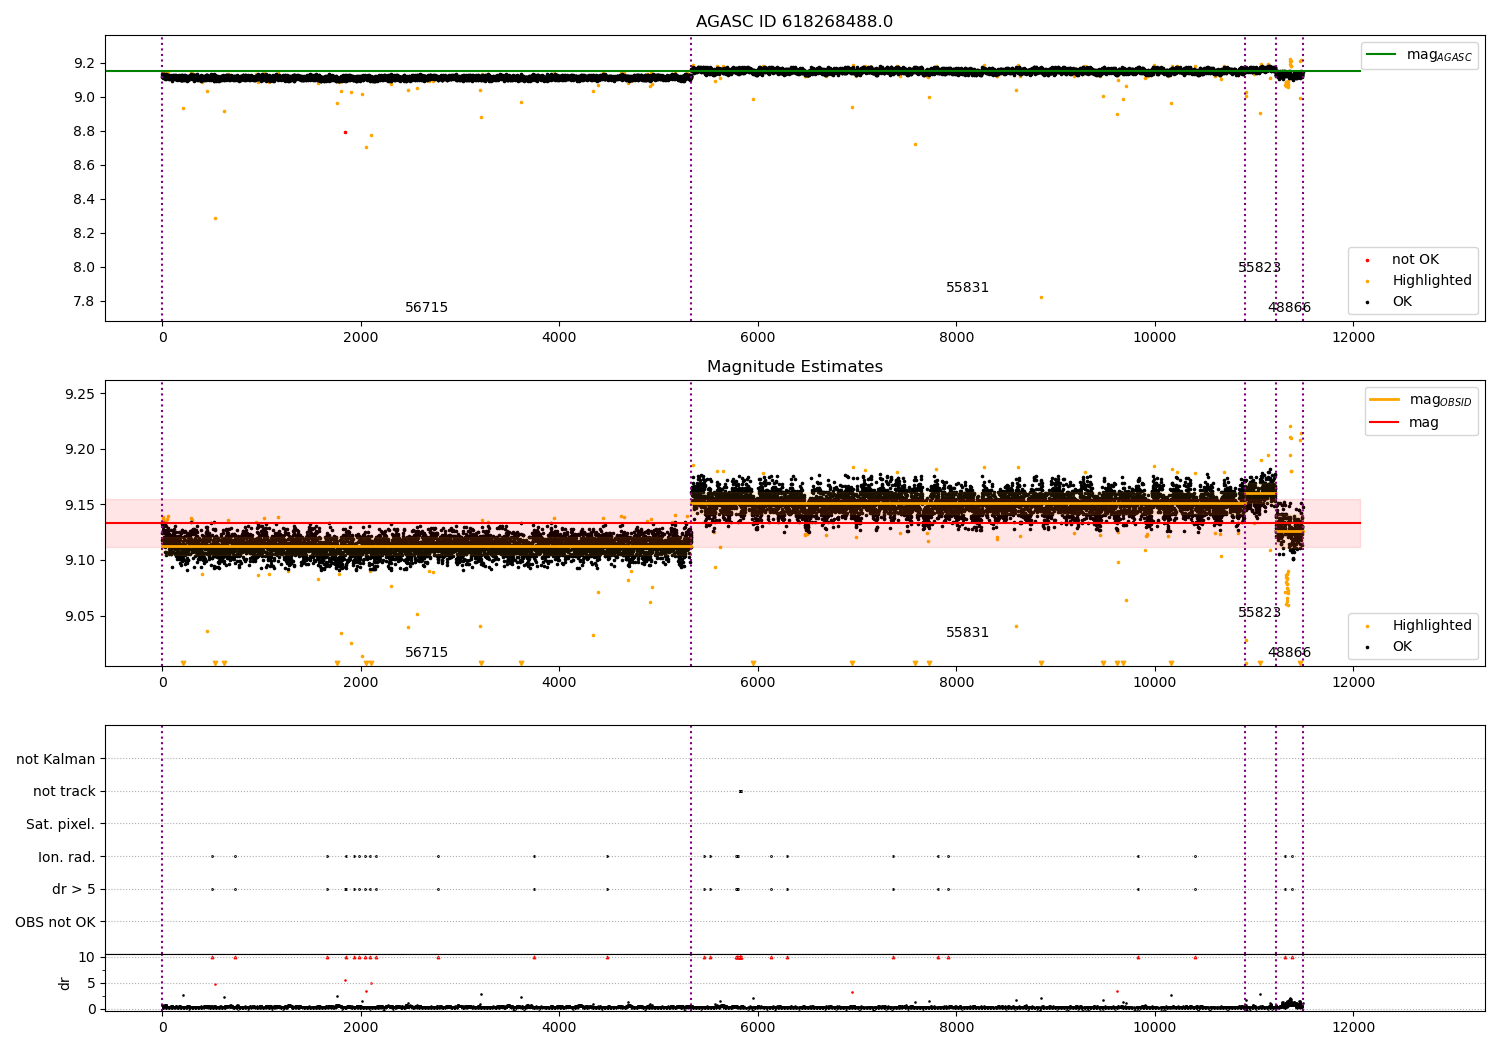Click the 'Sat. pixel.' row label

(61, 824)
